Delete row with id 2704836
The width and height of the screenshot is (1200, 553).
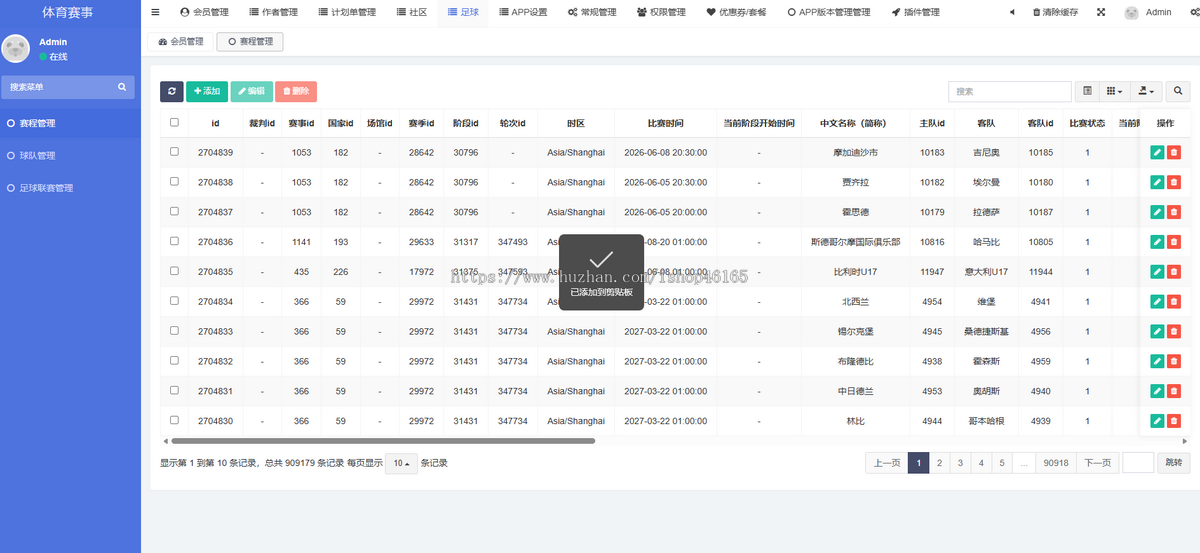pyautogui.click(x=1174, y=242)
